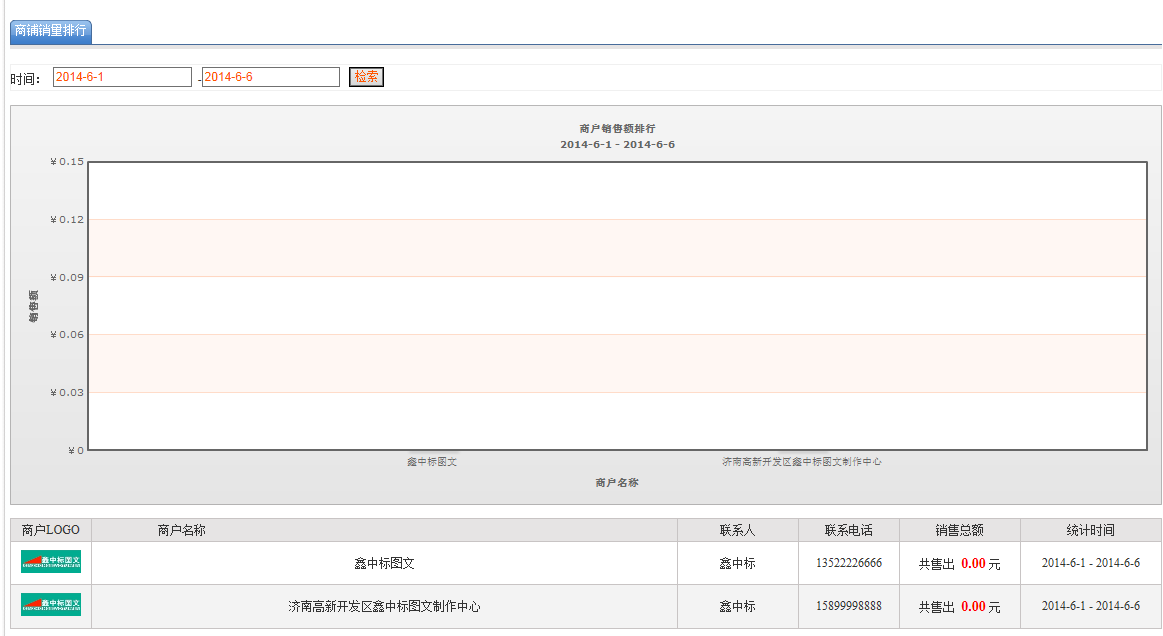Click the logo image in the 鑫中标图文 row
The image size is (1163, 636).
51,562
